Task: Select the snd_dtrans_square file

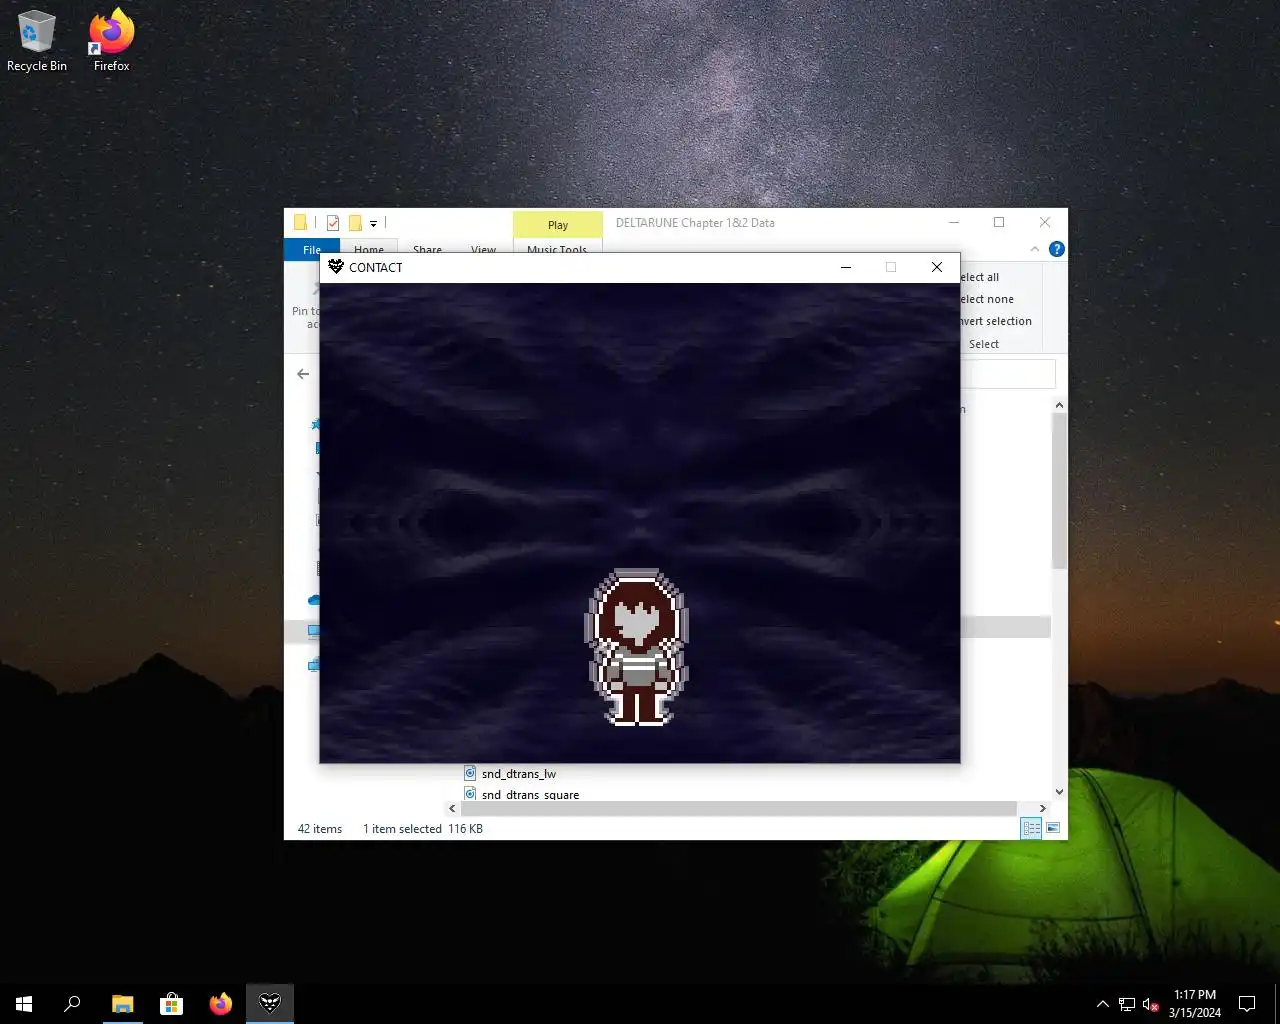Action: pyautogui.click(x=530, y=795)
